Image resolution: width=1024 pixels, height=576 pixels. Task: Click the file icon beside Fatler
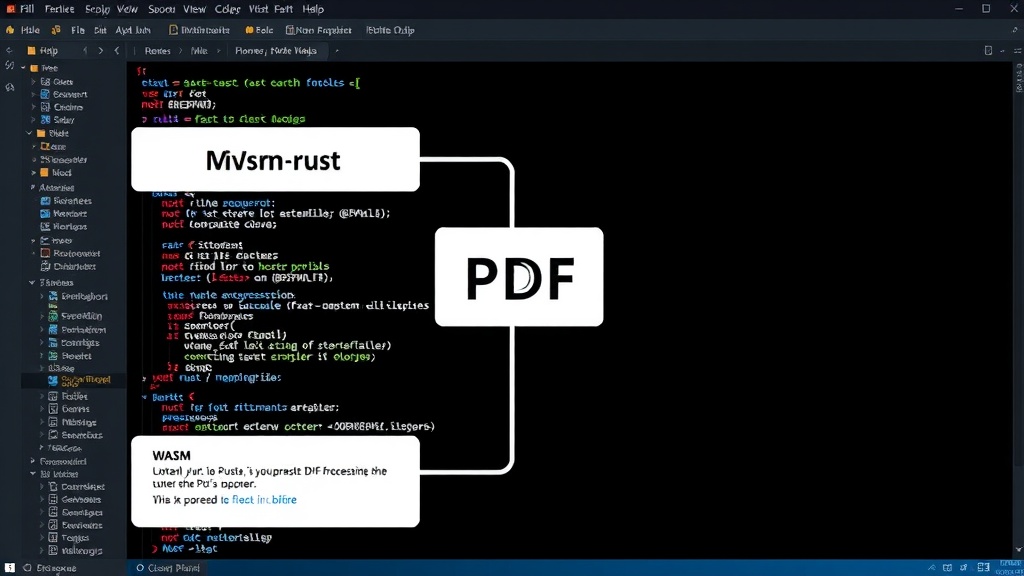coord(54,396)
